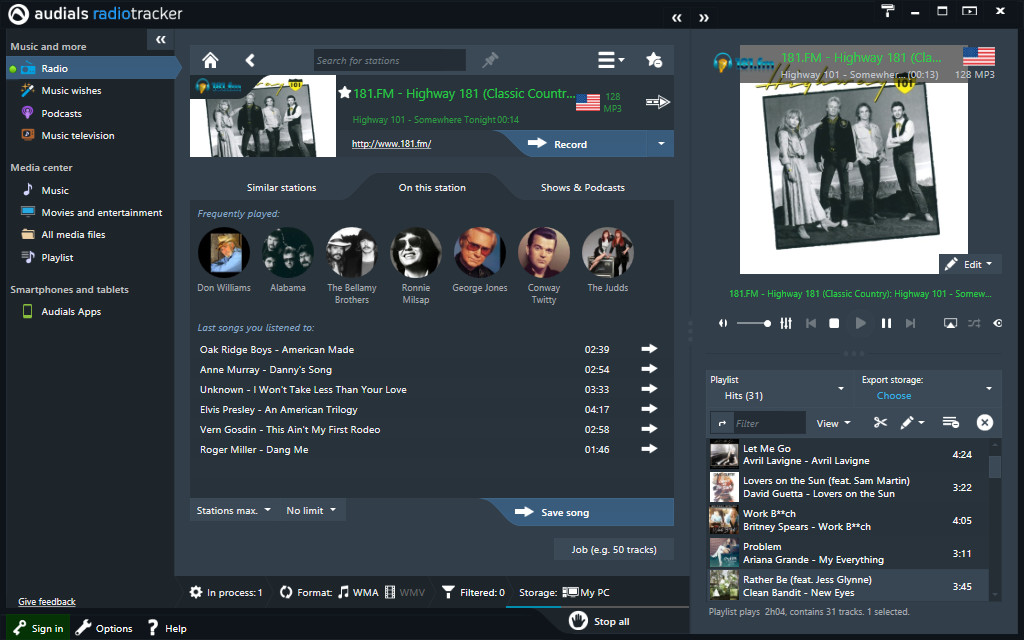This screenshot has width=1024, height=640.
Task: Click the Format refresh icon in status bar
Action: pos(286,592)
